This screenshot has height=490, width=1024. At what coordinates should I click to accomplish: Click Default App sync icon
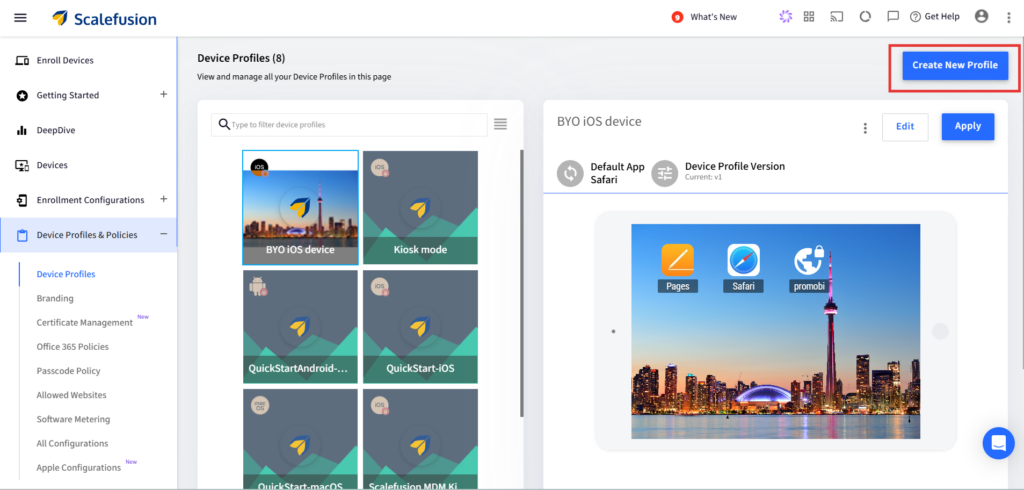[x=570, y=174]
